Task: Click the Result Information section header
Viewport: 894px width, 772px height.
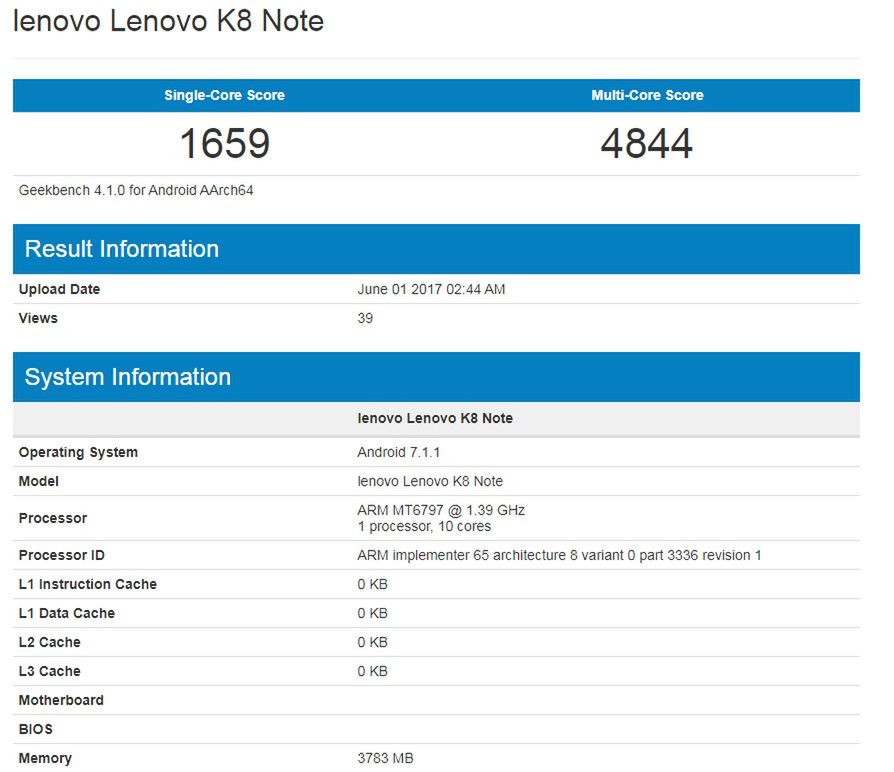Action: [x=121, y=249]
